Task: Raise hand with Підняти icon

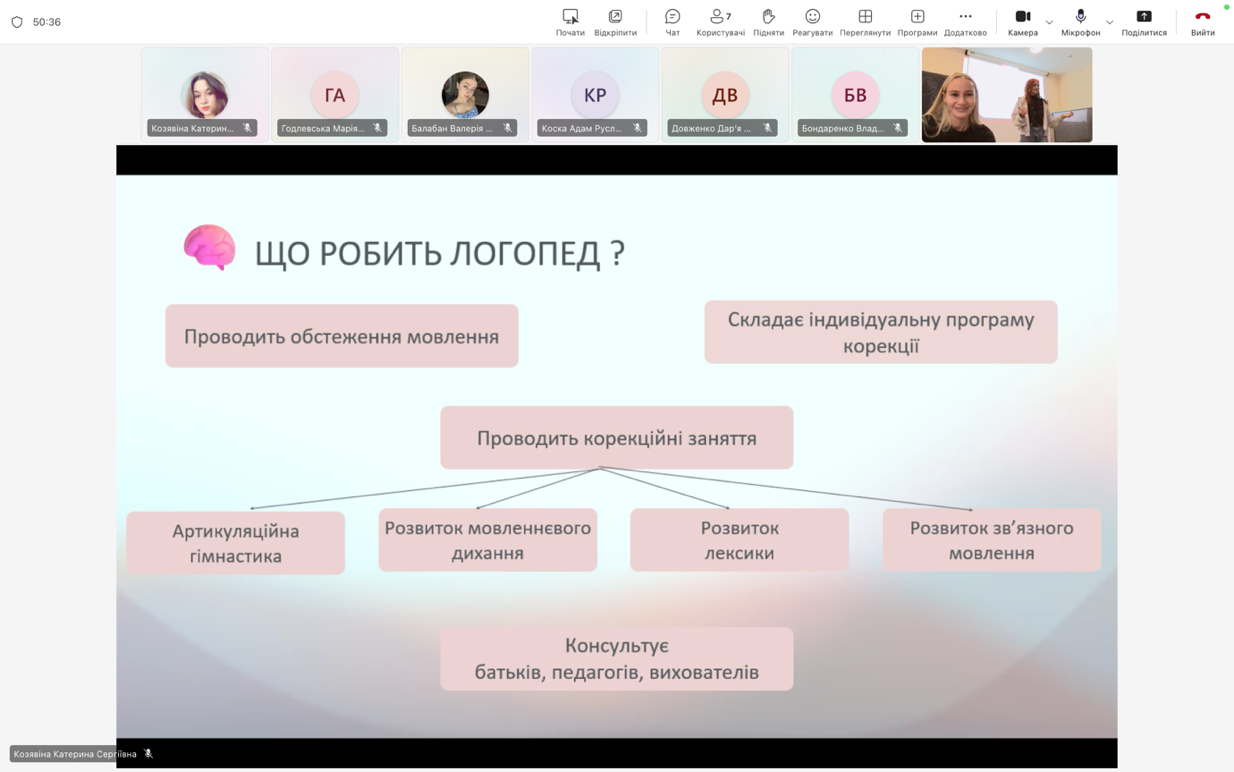Action: (x=768, y=21)
